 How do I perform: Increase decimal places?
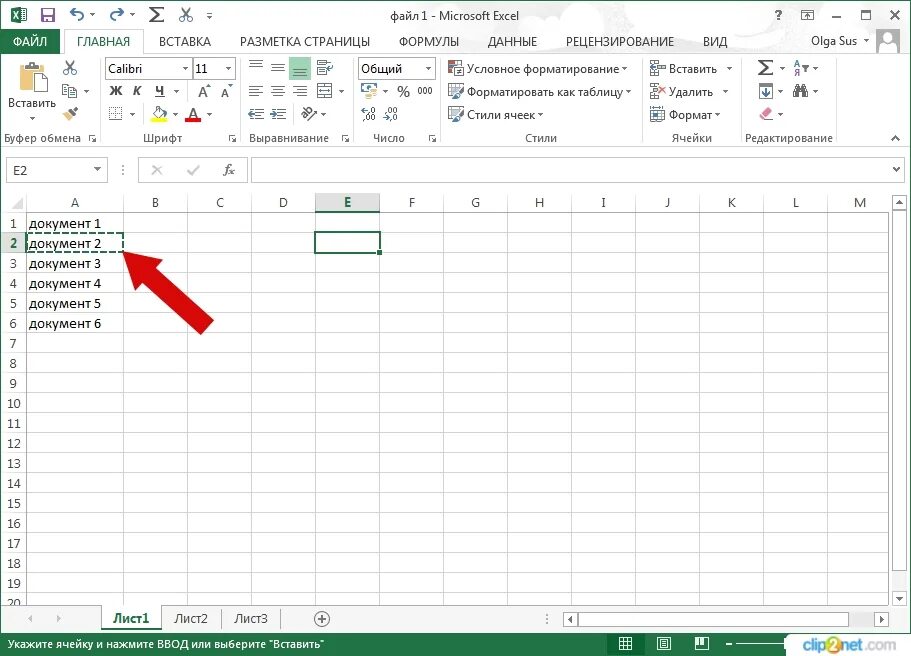coord(368,114)
